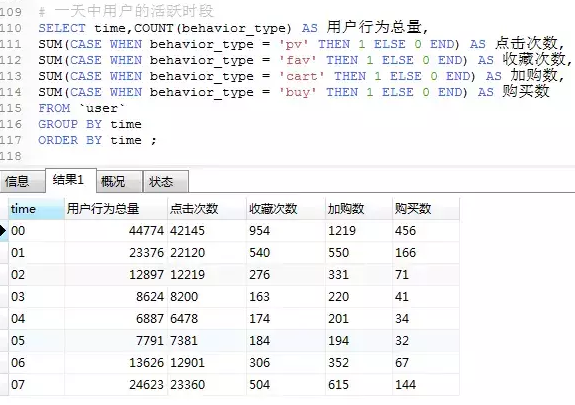Click cell value 44774
575x405 pixels.
click(x=146, y=231)
